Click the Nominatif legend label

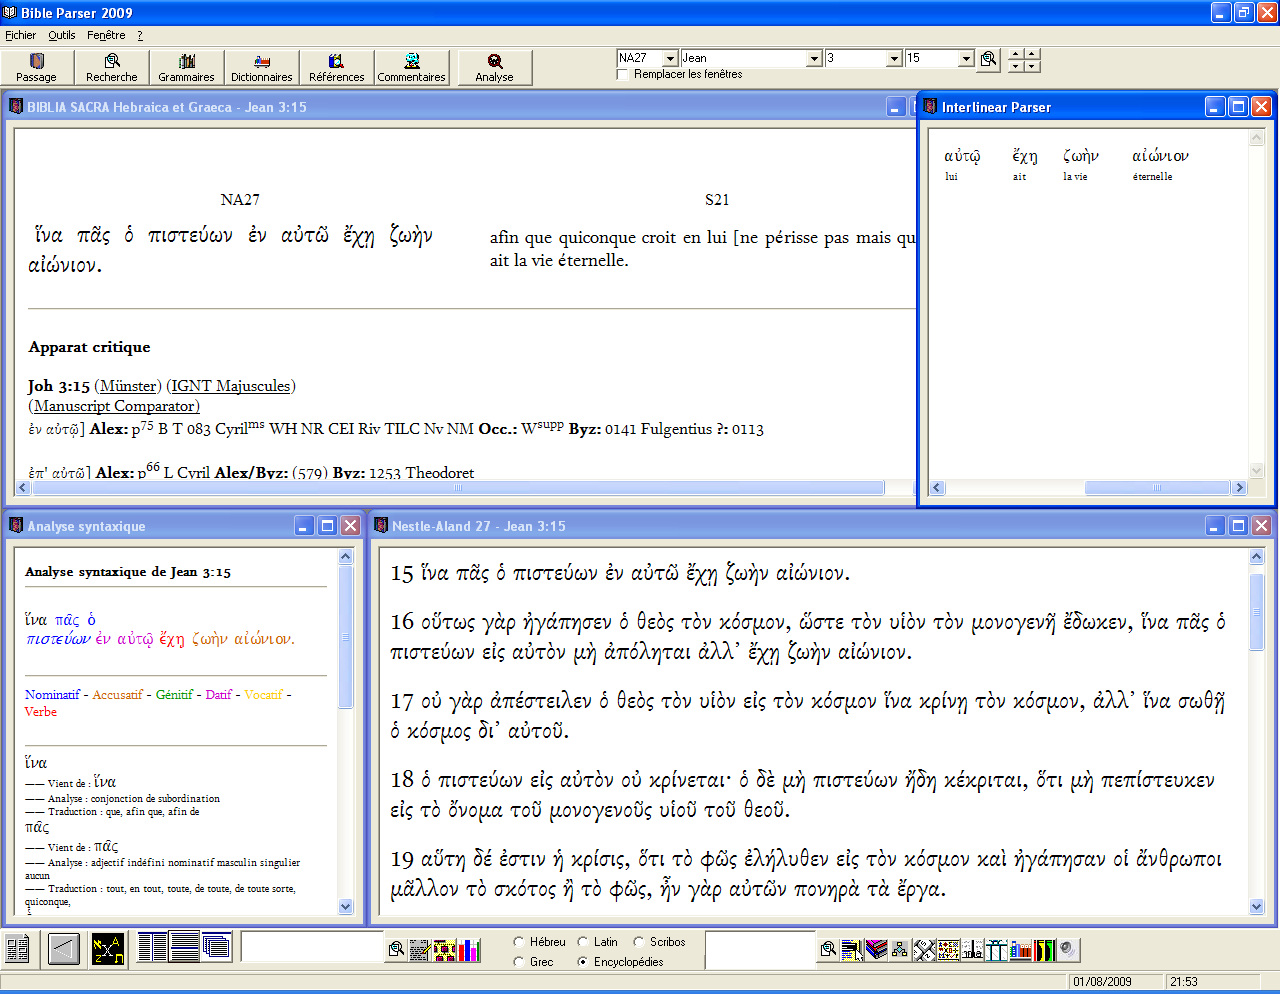coord(52,695)
